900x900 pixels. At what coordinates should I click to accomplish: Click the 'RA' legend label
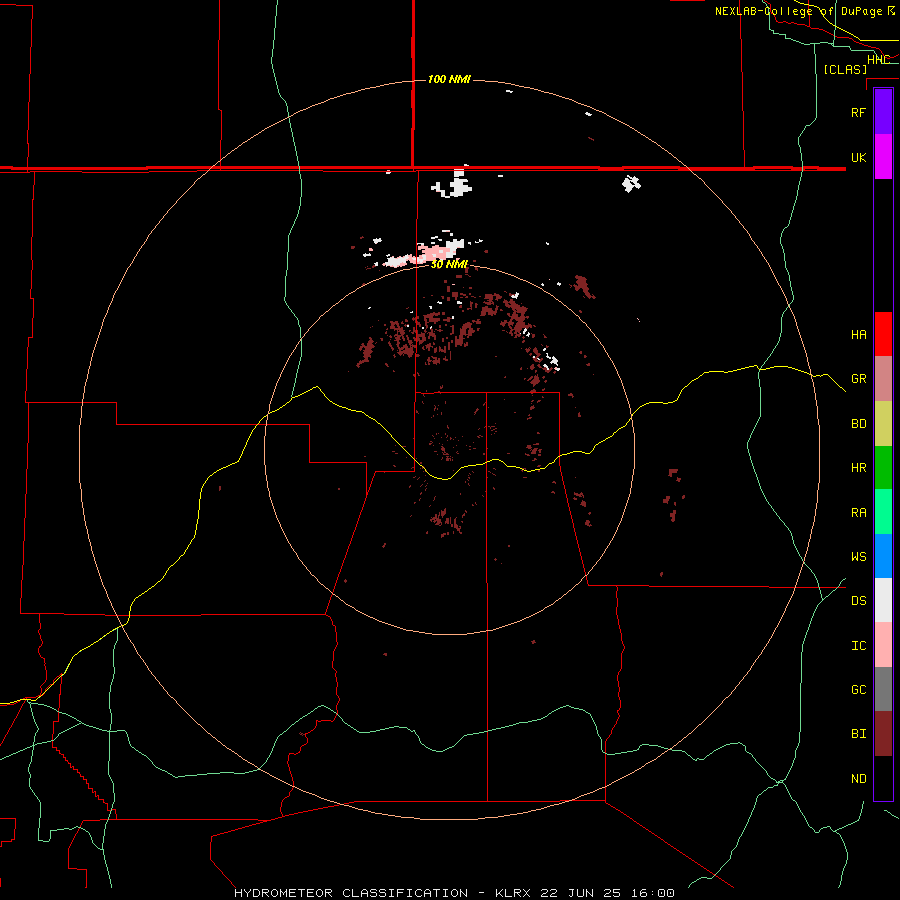[858, 513]
